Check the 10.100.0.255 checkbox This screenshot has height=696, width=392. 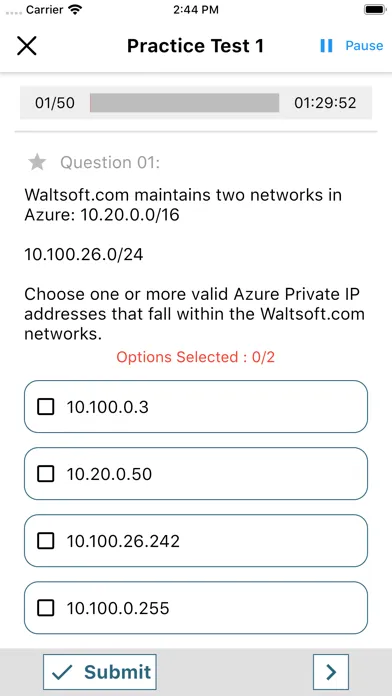tap(46, 608)
